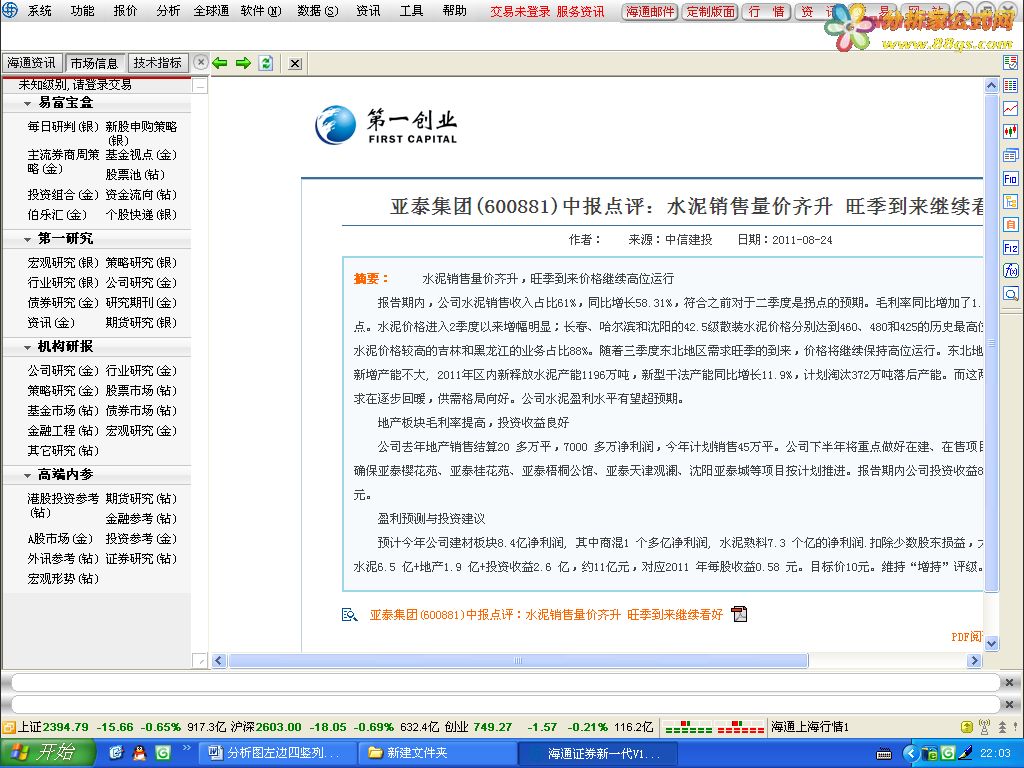Click the scroll-down arrow of the report pane
This screenshot has height=768, width=1024.
[991, 644]
